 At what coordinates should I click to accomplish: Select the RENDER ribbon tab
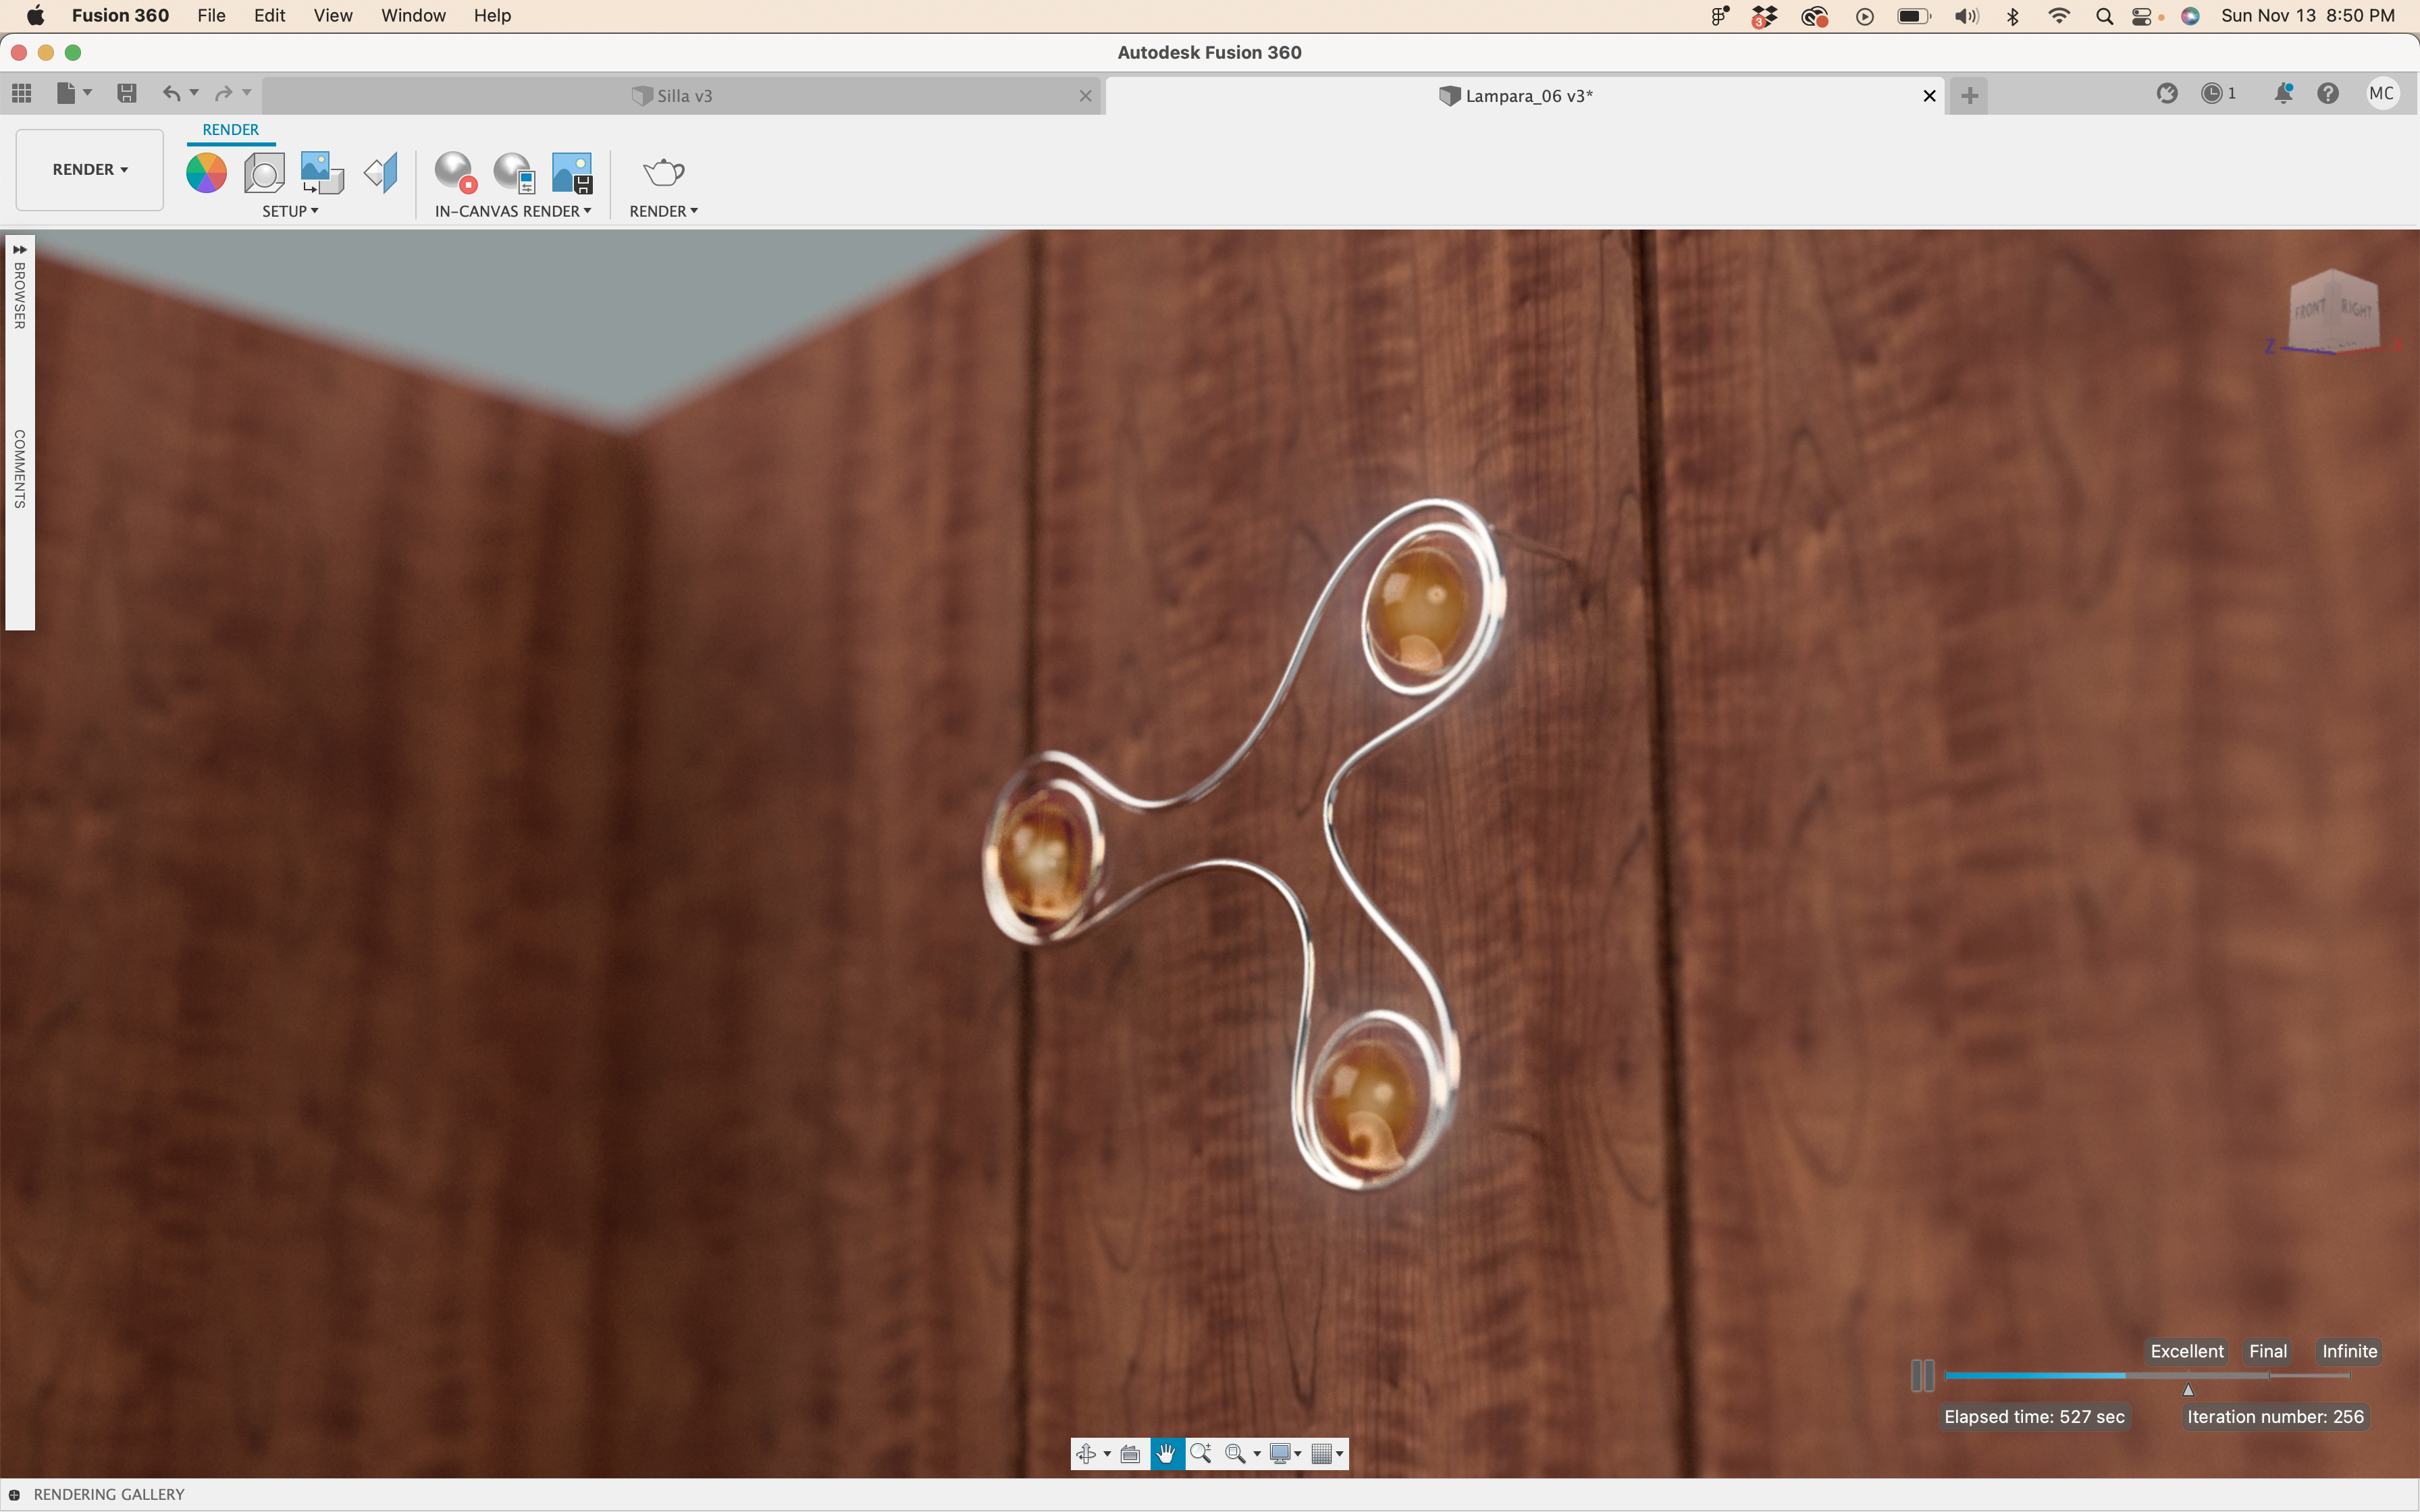click(x=230, y=130)
